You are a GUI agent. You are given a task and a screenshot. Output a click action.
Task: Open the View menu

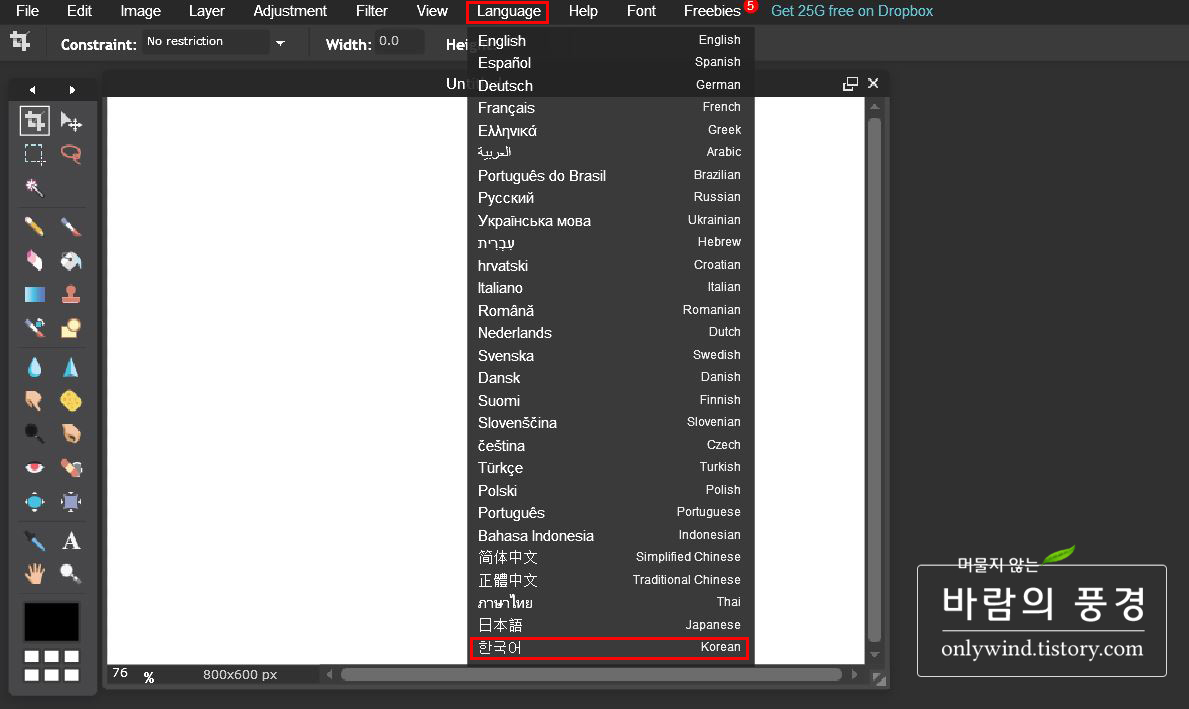(x=431, y=11)
